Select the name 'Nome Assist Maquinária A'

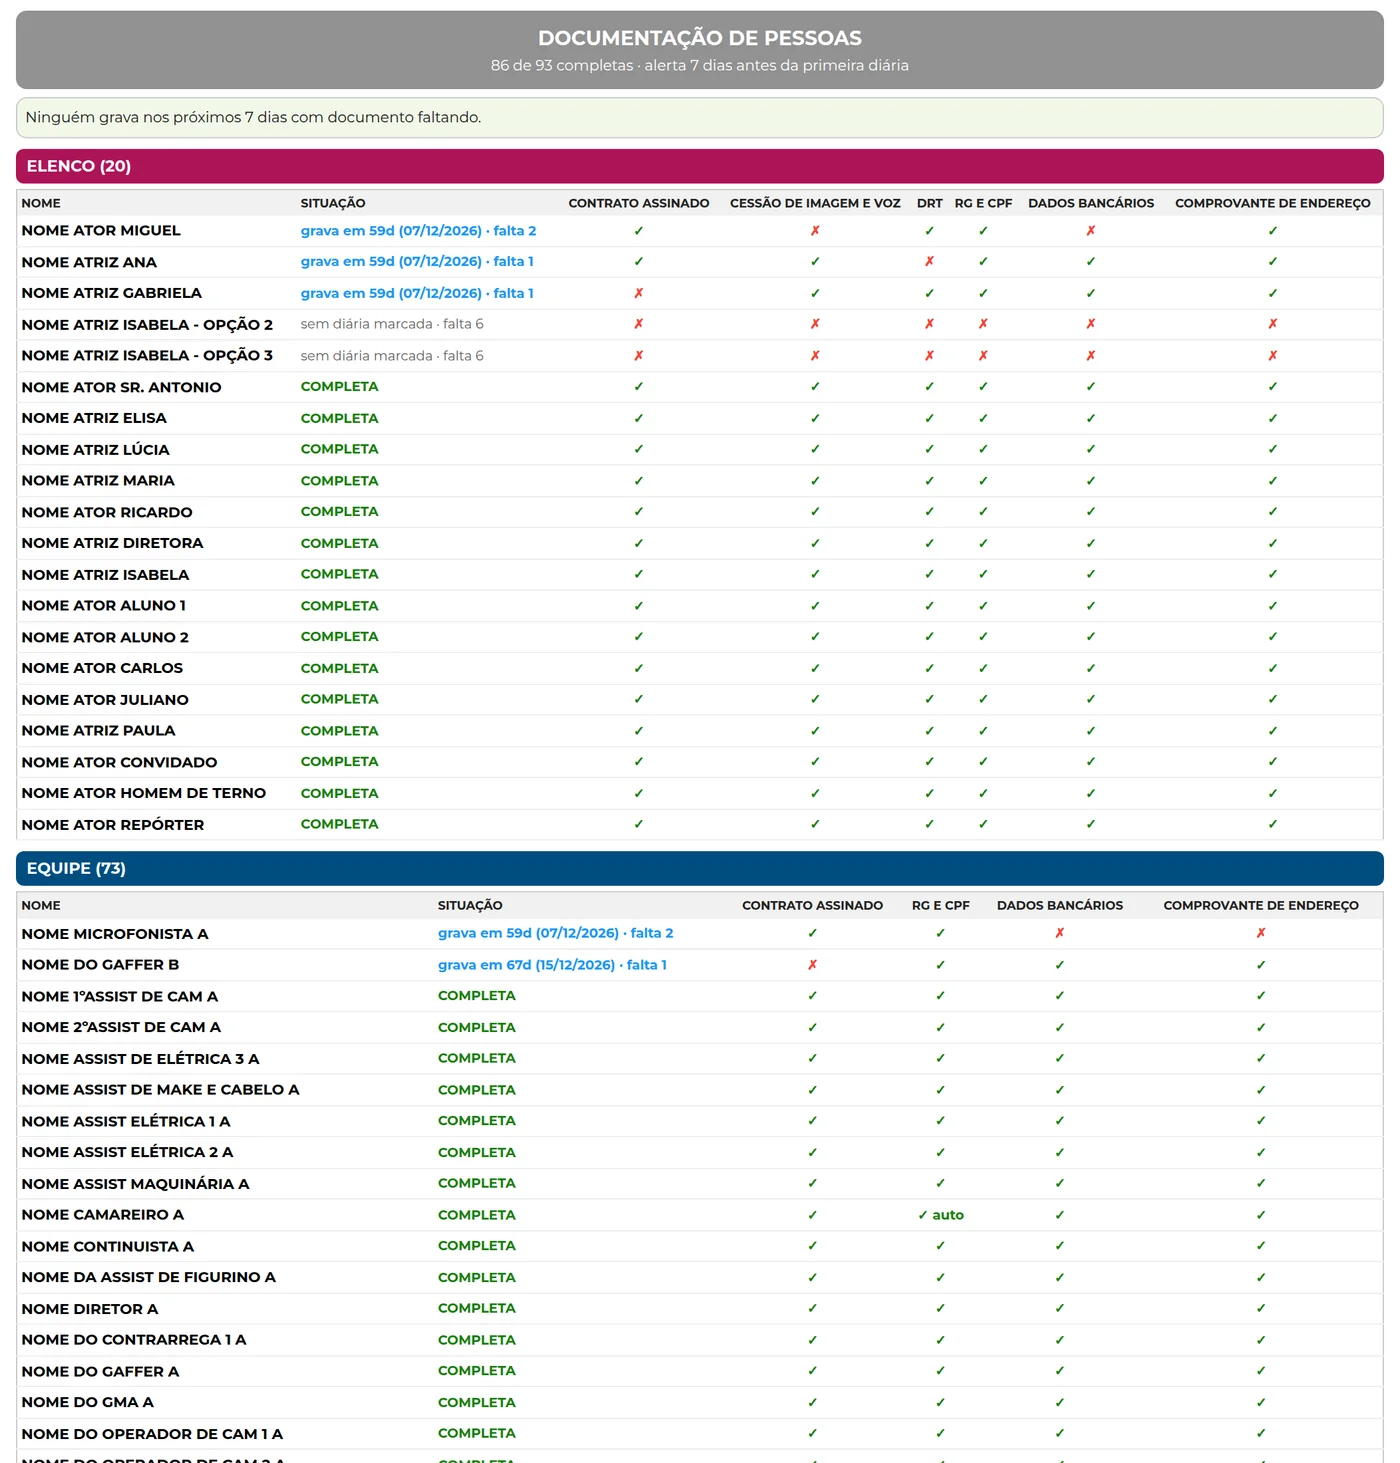point(136,1184)
